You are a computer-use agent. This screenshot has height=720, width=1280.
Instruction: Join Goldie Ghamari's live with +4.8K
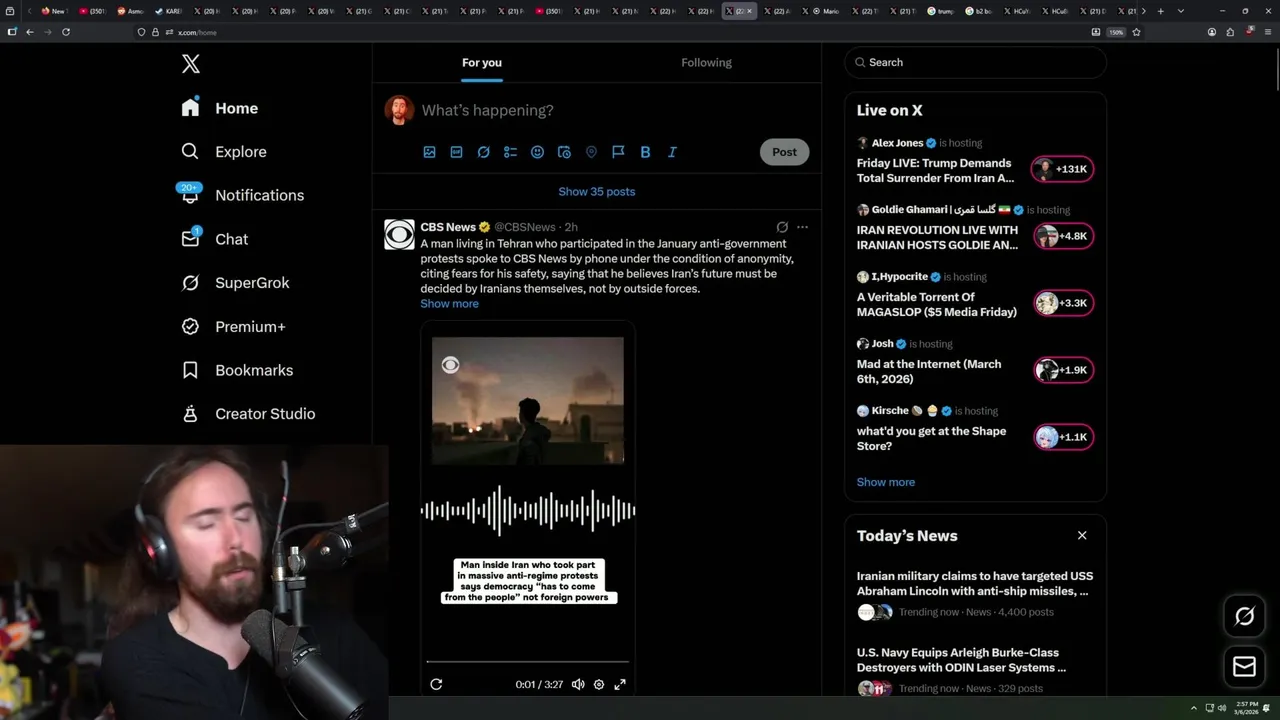pyautogui.click(x=1063, y=236)
